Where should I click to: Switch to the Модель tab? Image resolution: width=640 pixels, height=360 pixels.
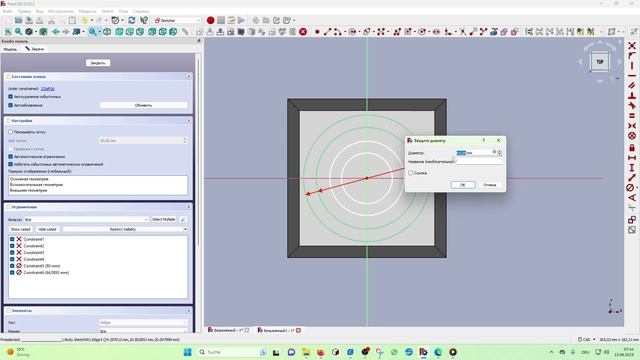coord(10,49)
